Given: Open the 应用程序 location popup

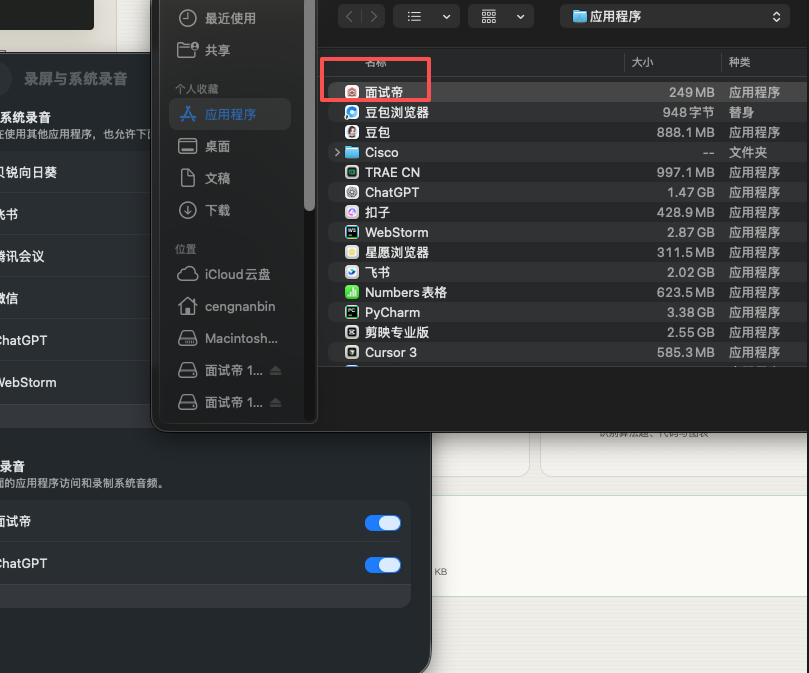Looking at the screenshot, I should (675, 17).
